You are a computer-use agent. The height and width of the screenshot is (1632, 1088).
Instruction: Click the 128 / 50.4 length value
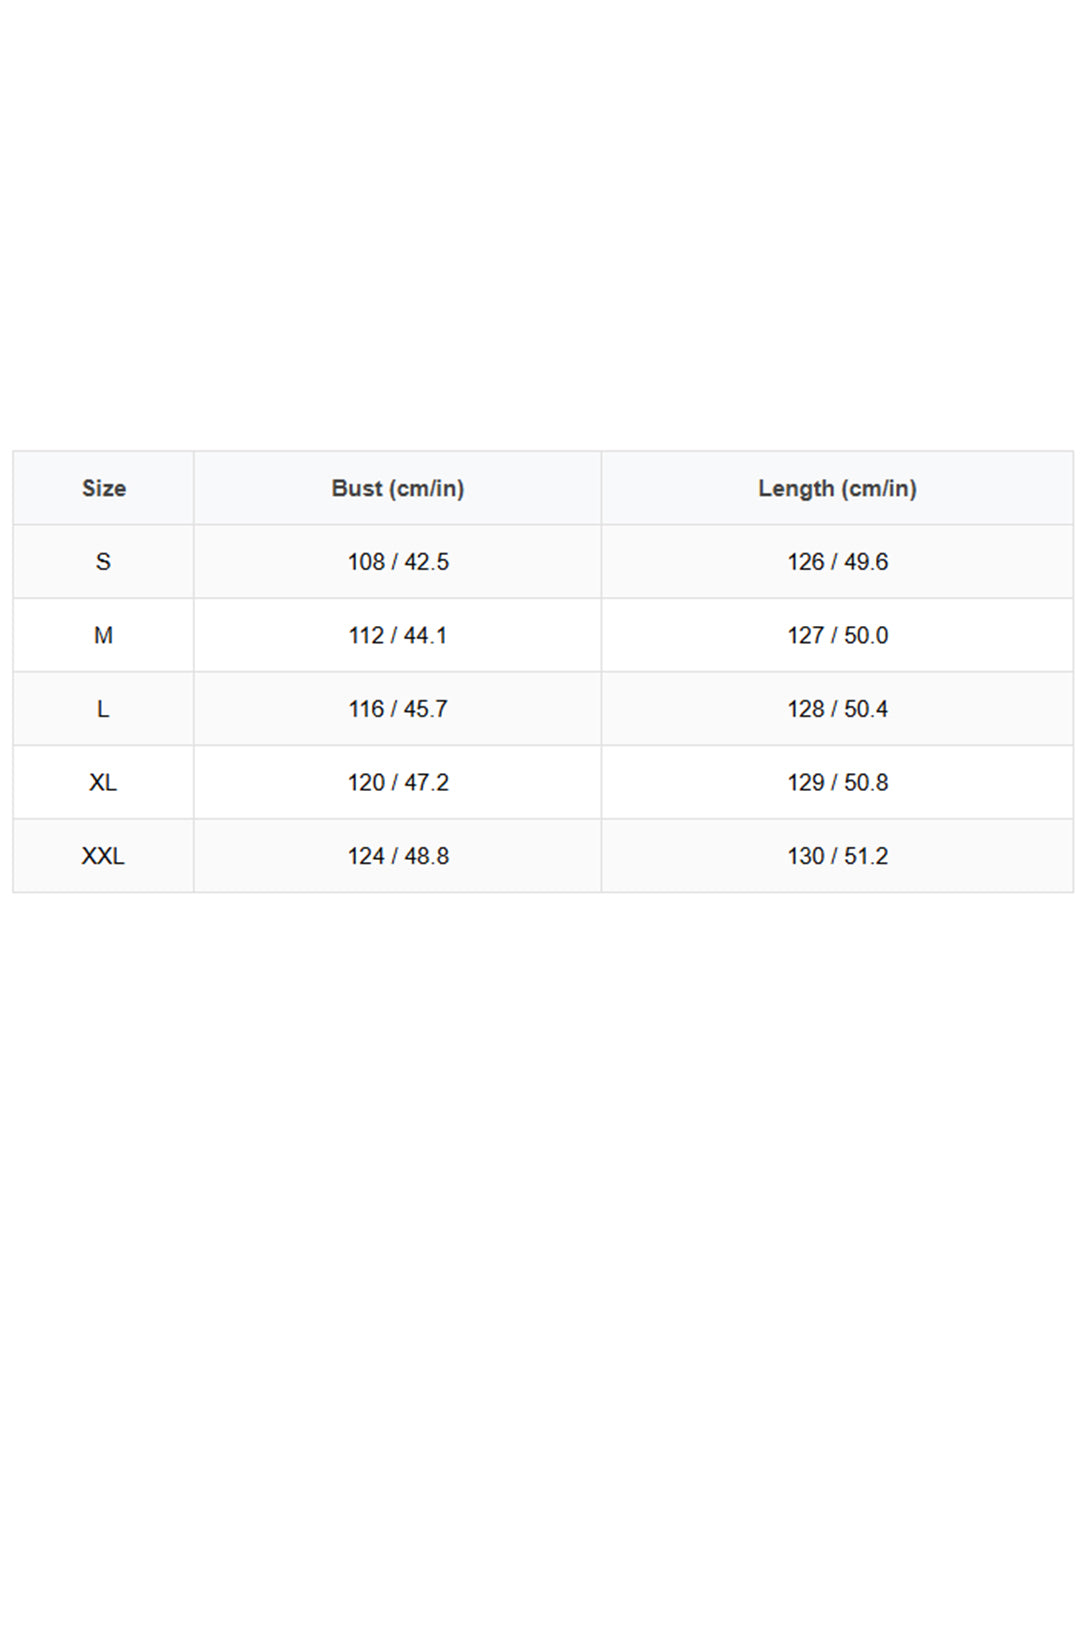click(x=837, y=709)
